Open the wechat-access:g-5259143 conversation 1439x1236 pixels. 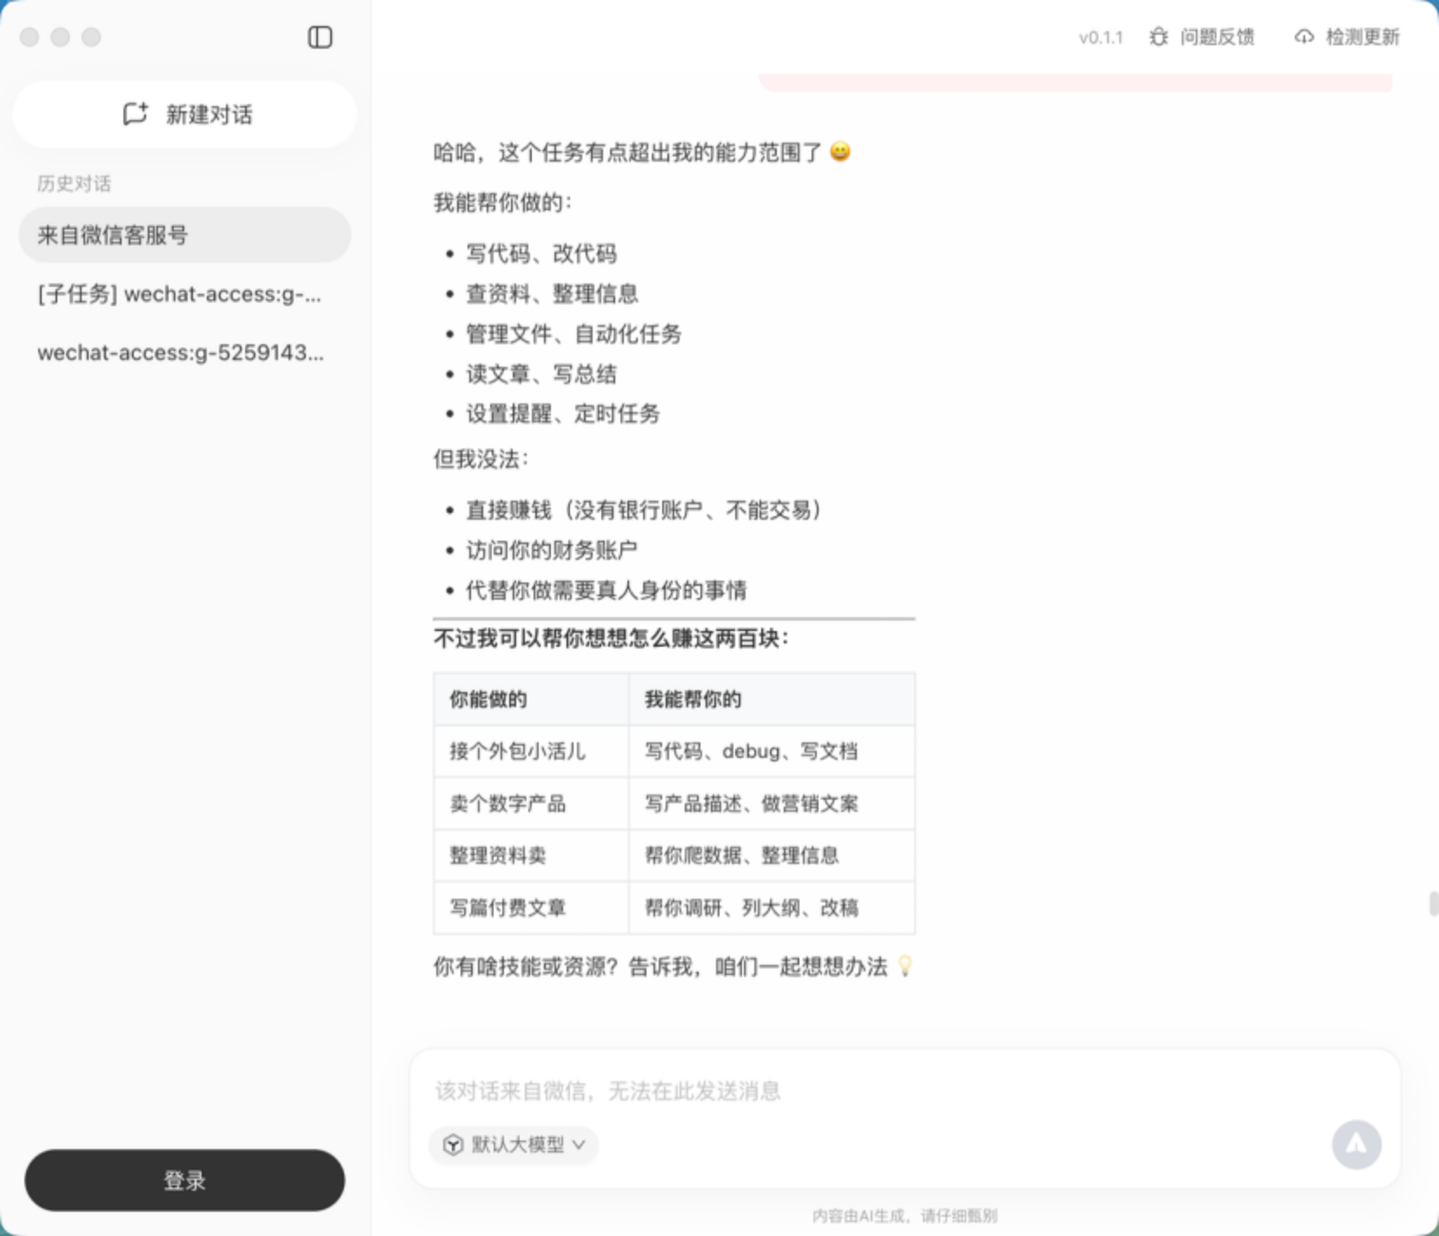[x=180, y=352]
